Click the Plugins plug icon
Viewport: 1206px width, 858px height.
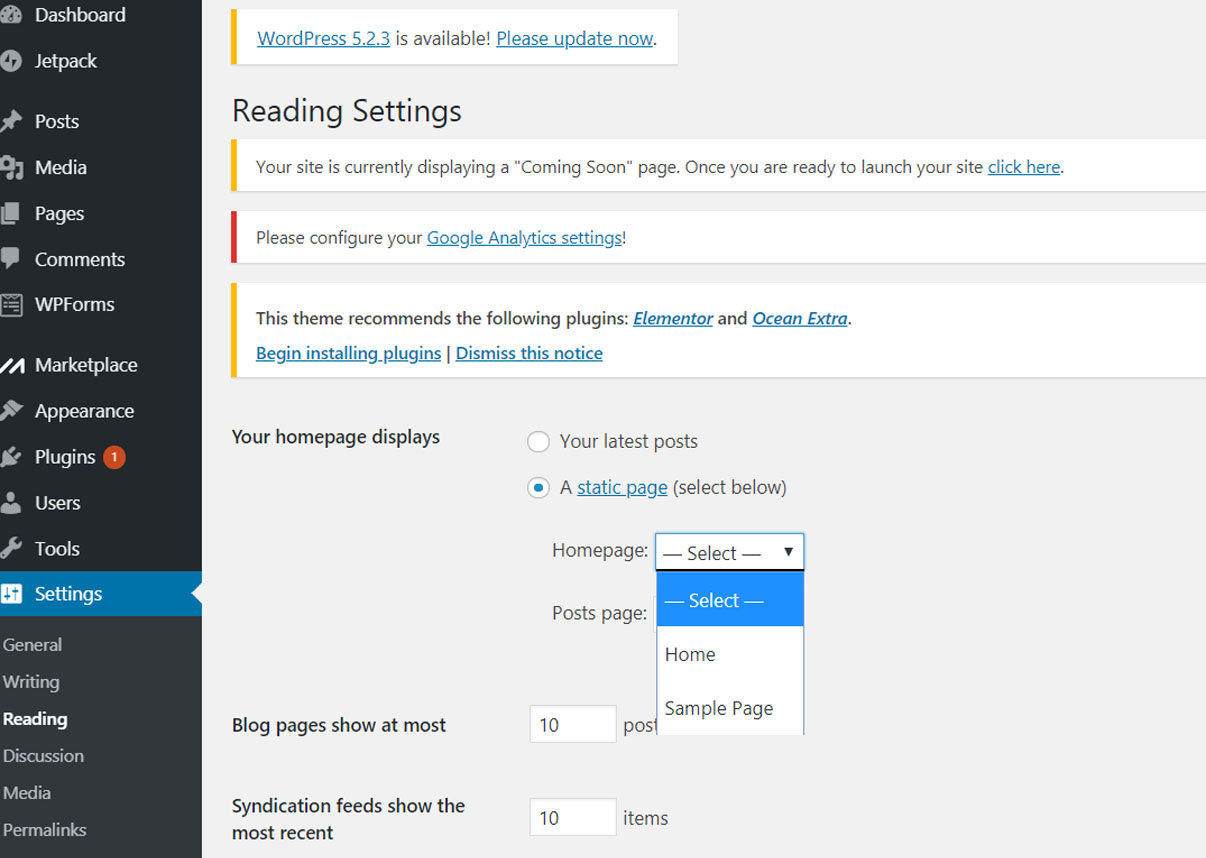[x=10, y=457]
